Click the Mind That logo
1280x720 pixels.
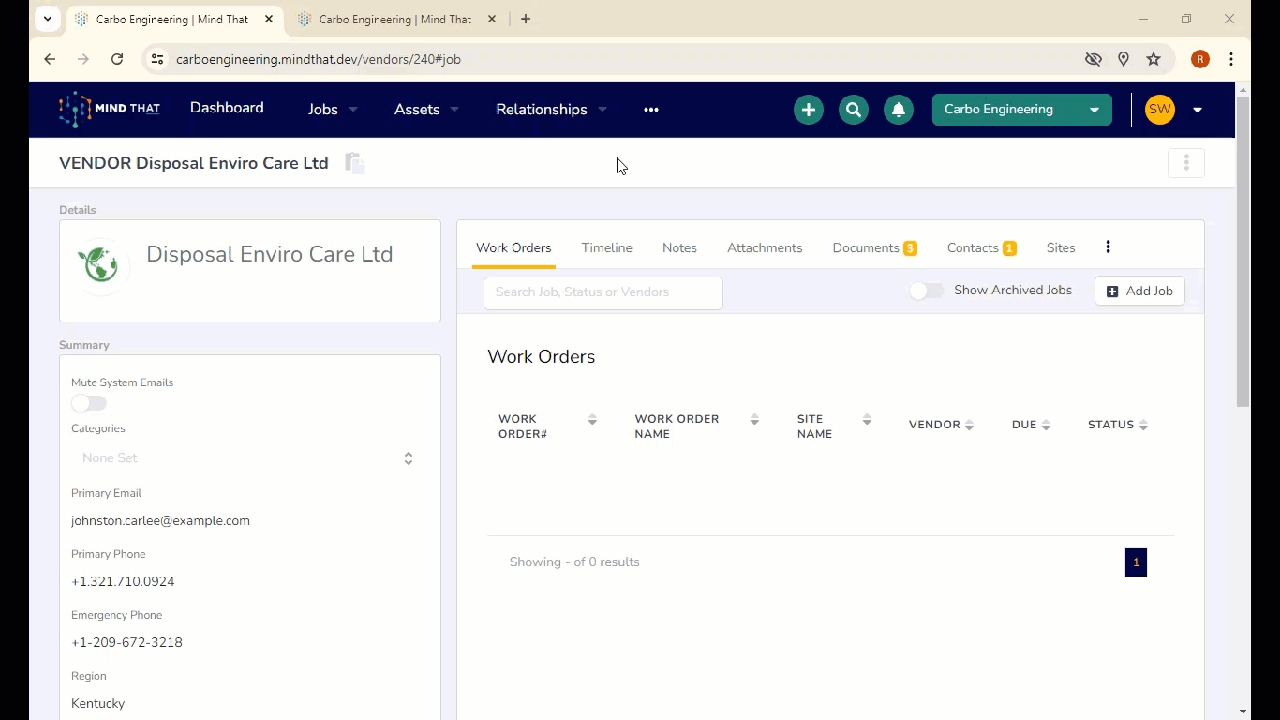[x=109, y=109]
